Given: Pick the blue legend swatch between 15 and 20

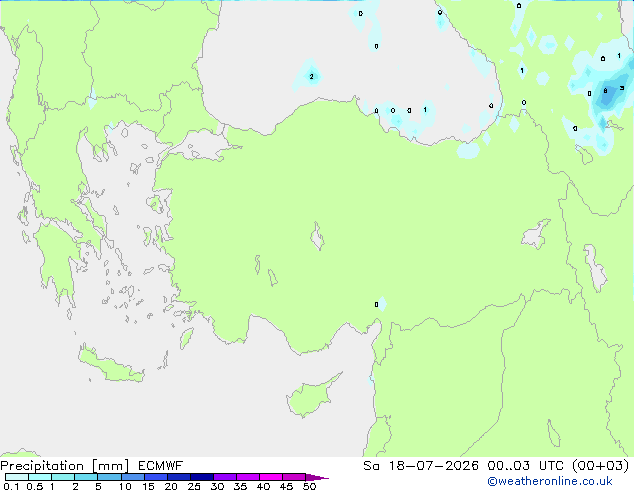Looking at the screenshot, I should coord(156,477).
